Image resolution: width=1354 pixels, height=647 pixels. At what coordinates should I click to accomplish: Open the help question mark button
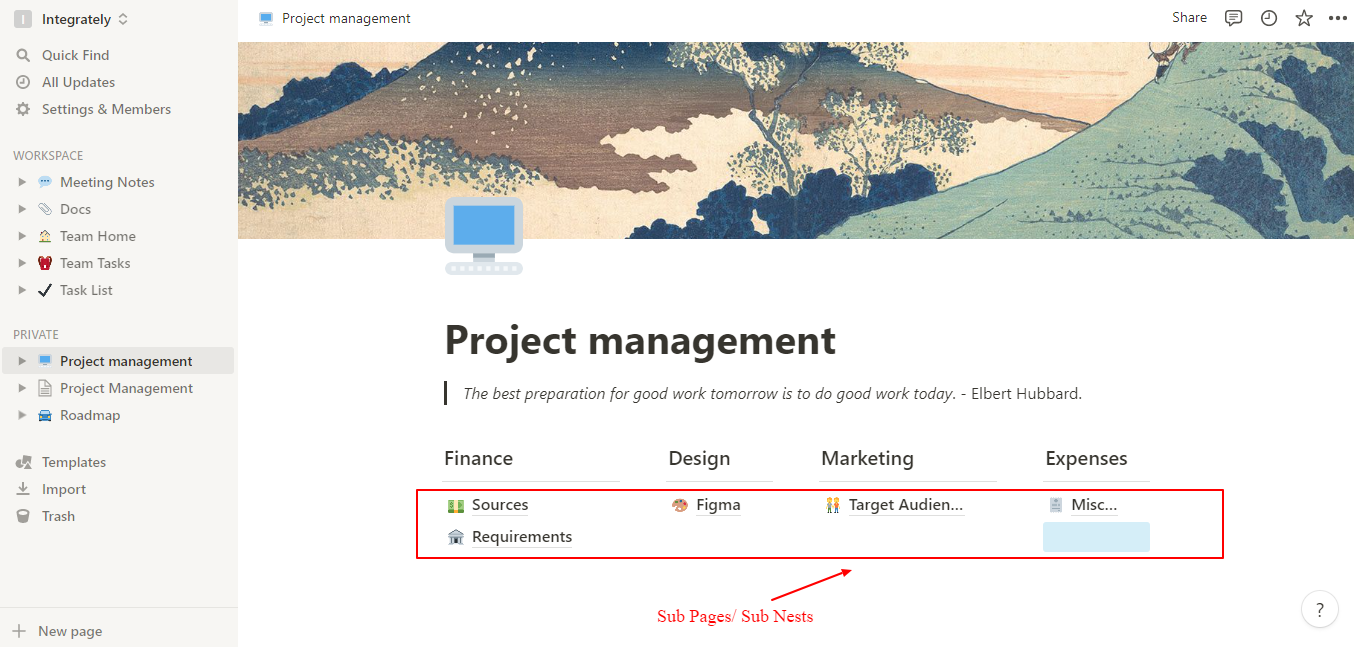point(1320,609)
